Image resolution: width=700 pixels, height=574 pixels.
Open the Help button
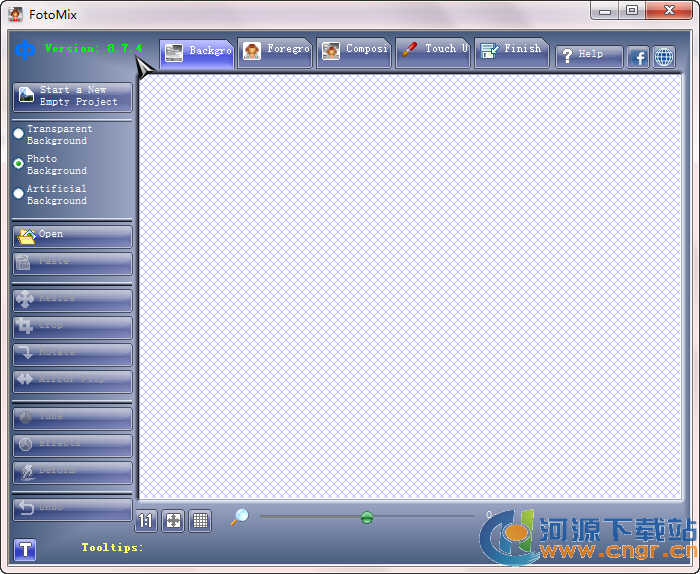click(x=589, y=56)
